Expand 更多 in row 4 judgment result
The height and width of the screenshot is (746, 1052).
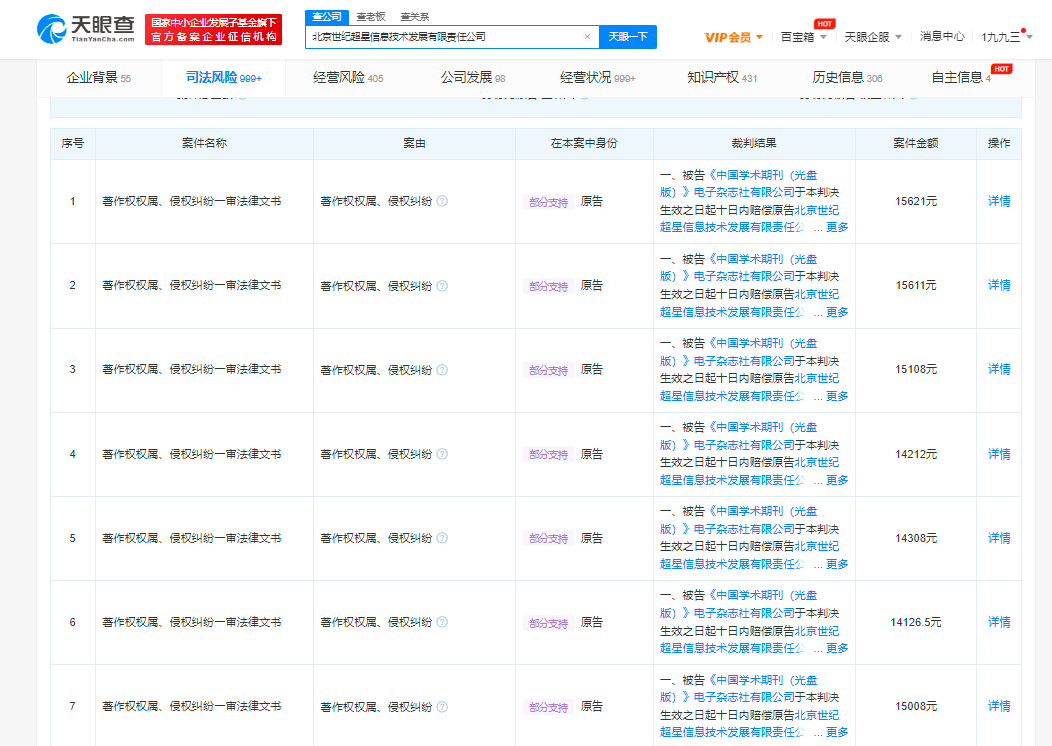point(837,480)
